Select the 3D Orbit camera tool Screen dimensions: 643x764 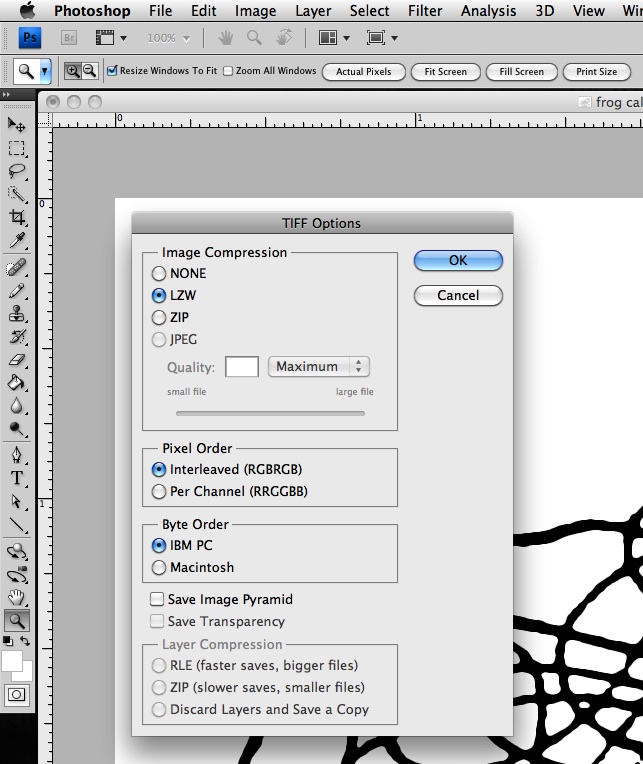pyautogui.click(x=17, y=575)
